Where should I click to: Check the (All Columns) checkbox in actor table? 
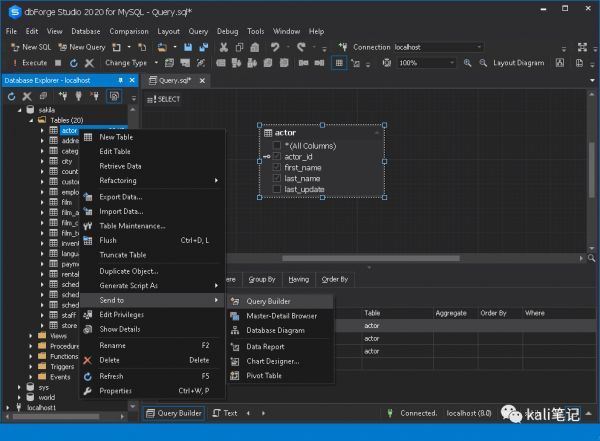[277, 146]
